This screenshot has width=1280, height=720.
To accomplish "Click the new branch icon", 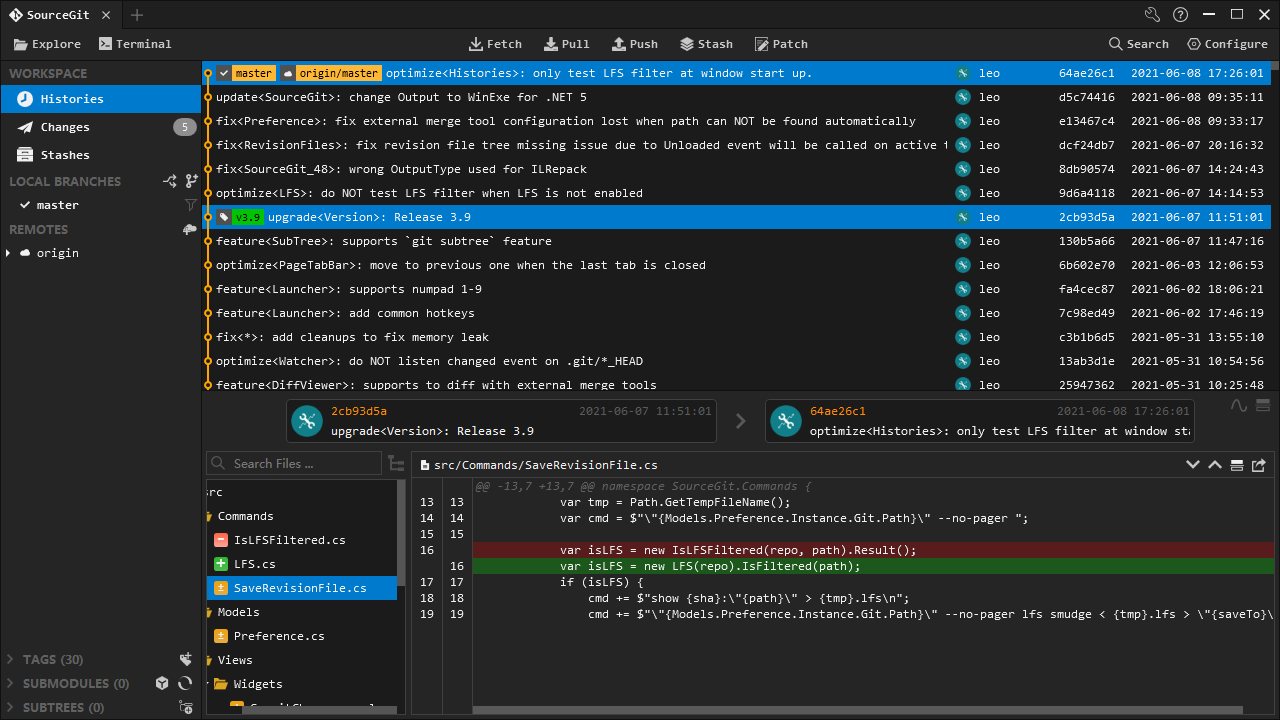I will coord(191,181).
